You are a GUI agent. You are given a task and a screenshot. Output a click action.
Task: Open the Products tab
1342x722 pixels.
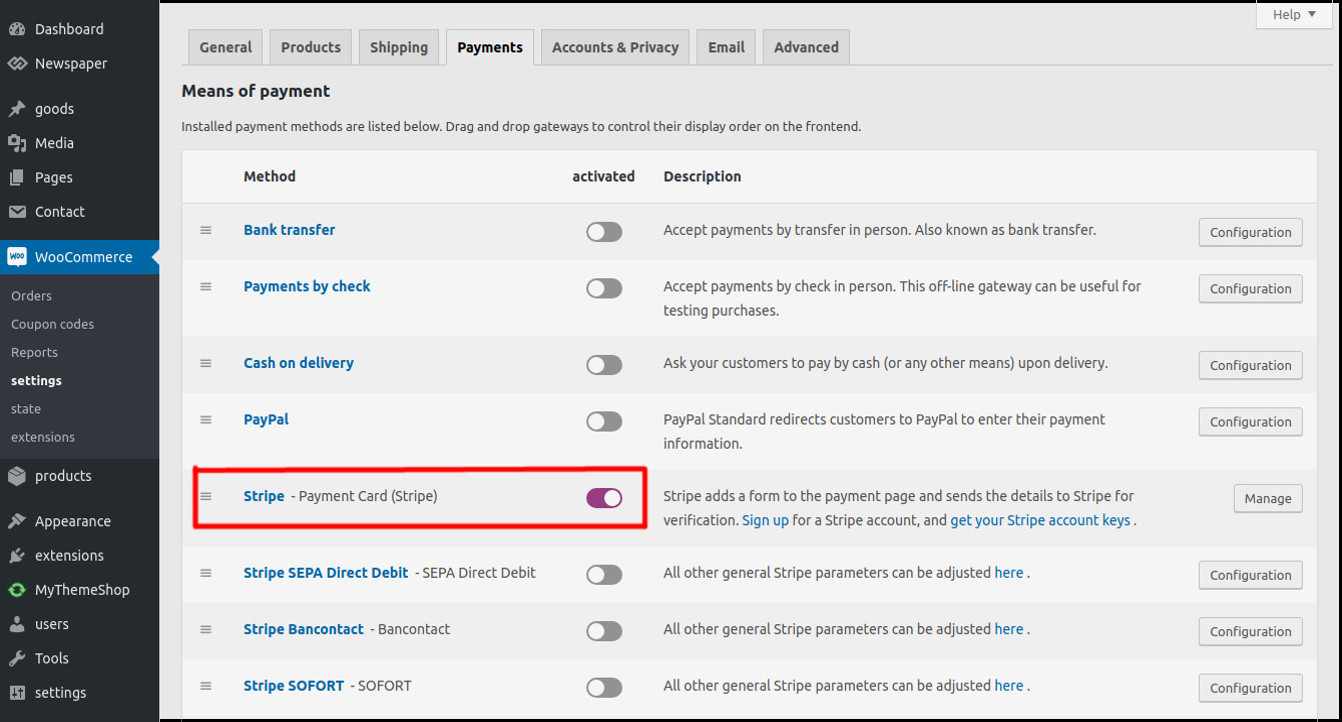tap(311, 47)
